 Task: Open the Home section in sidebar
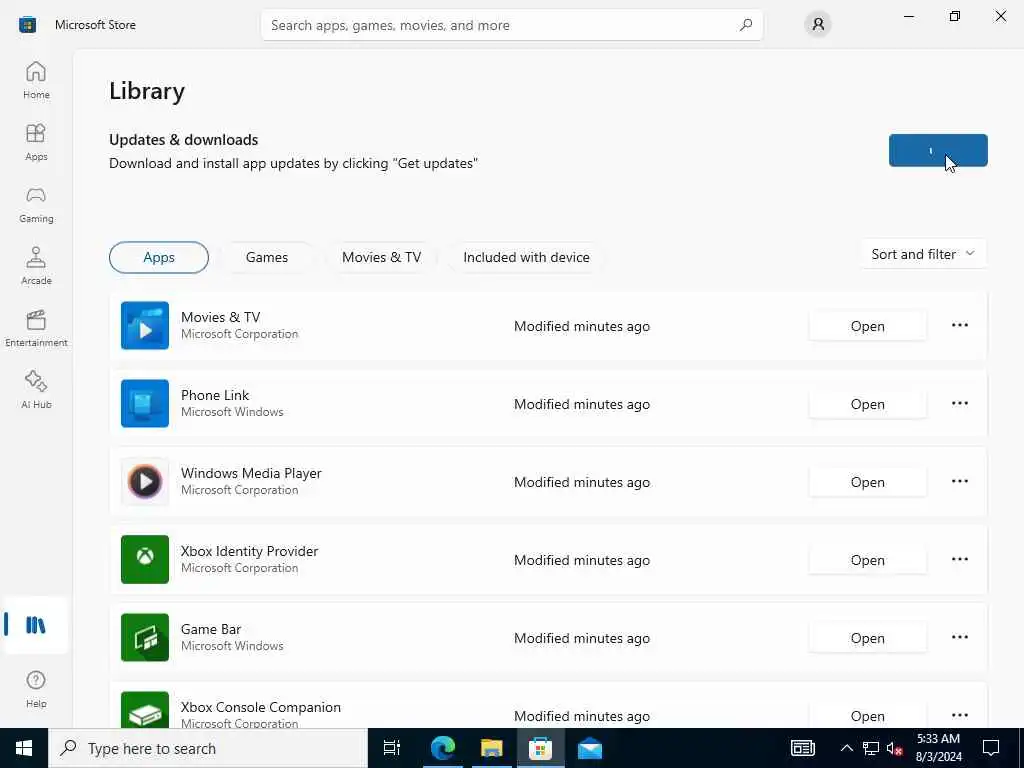tap(36, 80)
